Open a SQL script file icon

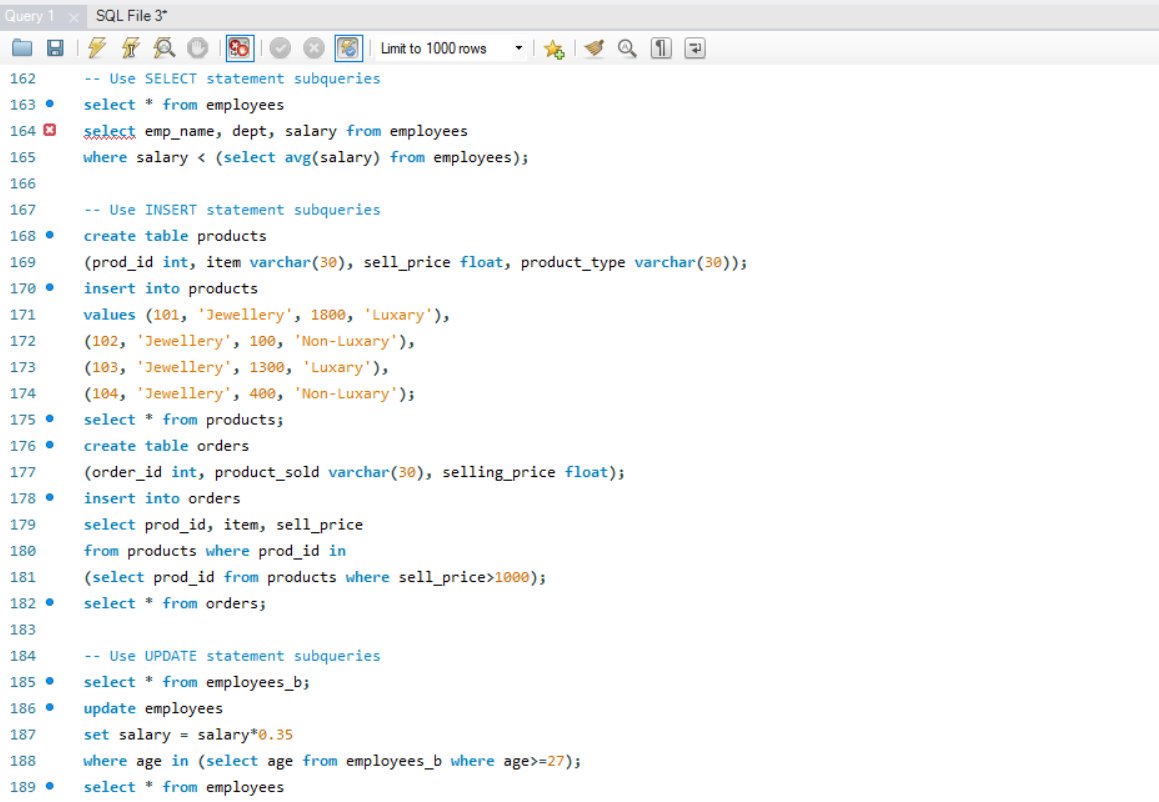[x=22, y=49]
